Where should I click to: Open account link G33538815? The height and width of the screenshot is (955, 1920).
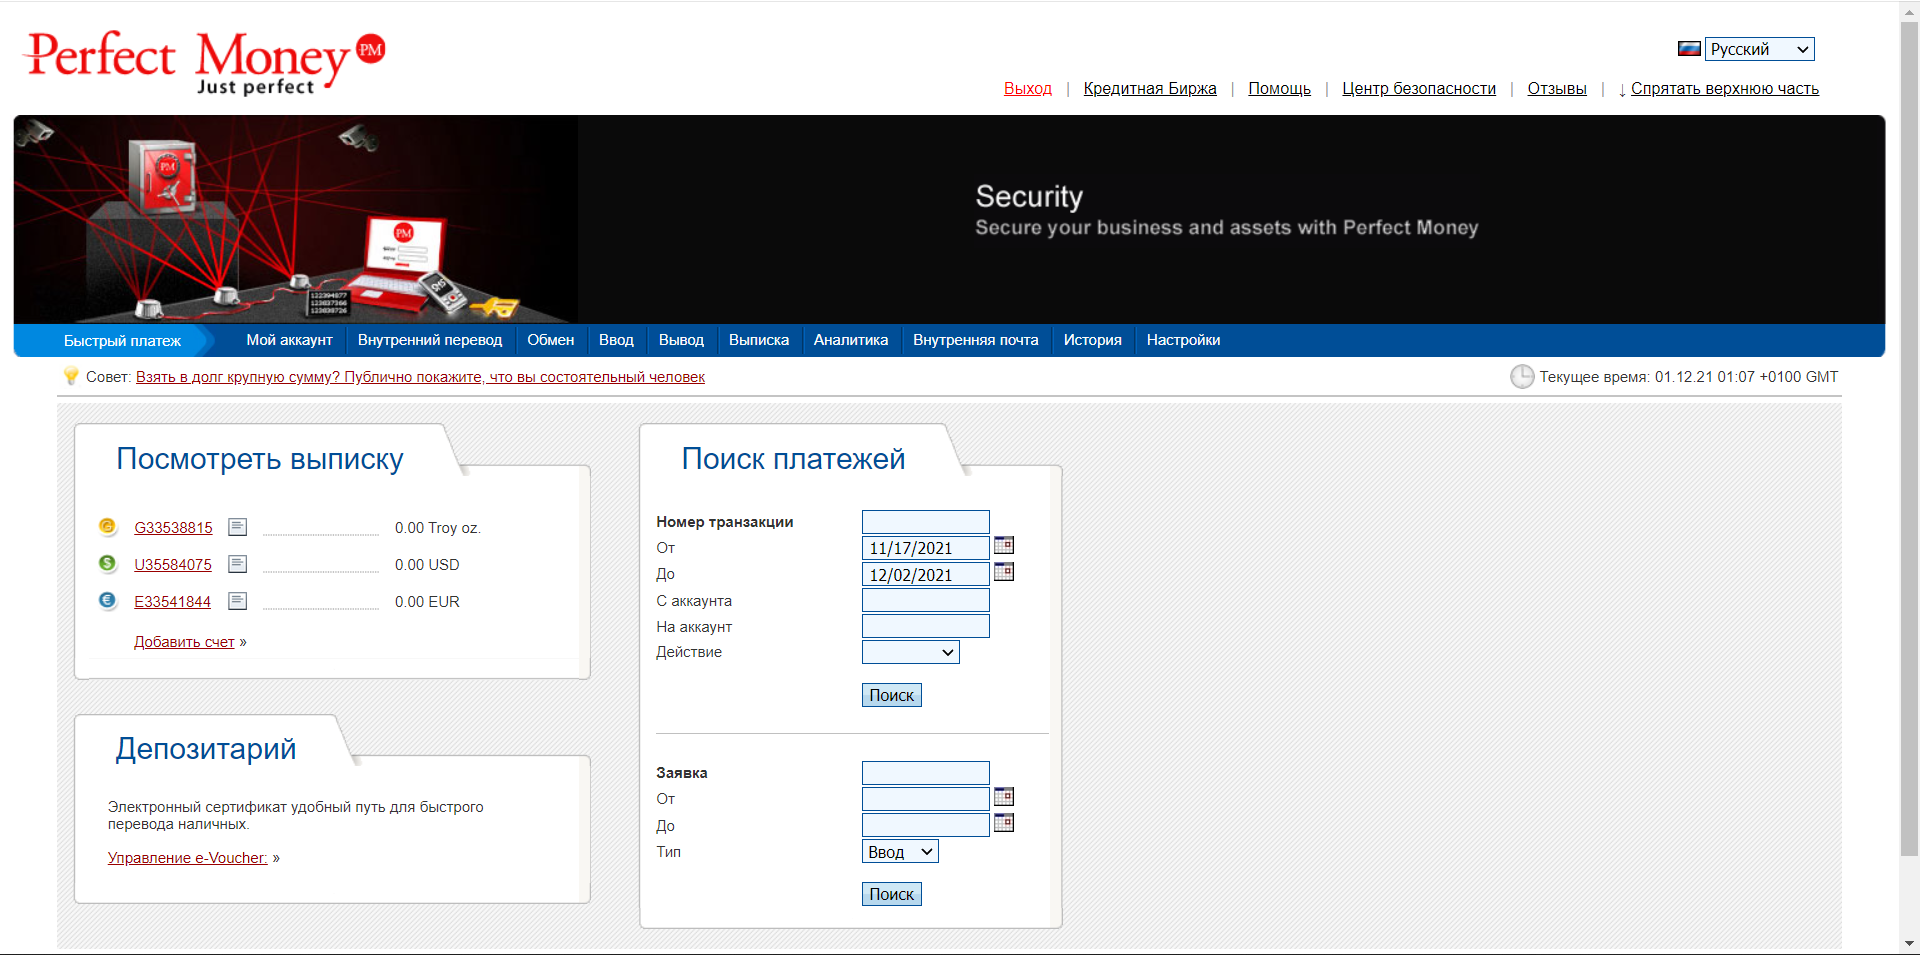(x=174, y=528)
